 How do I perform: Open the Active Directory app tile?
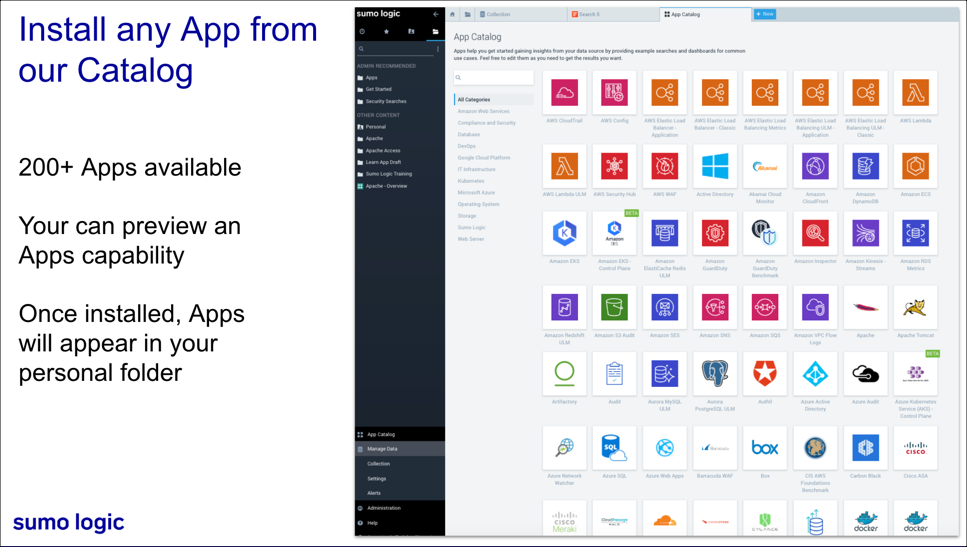(x=714, y=166)
